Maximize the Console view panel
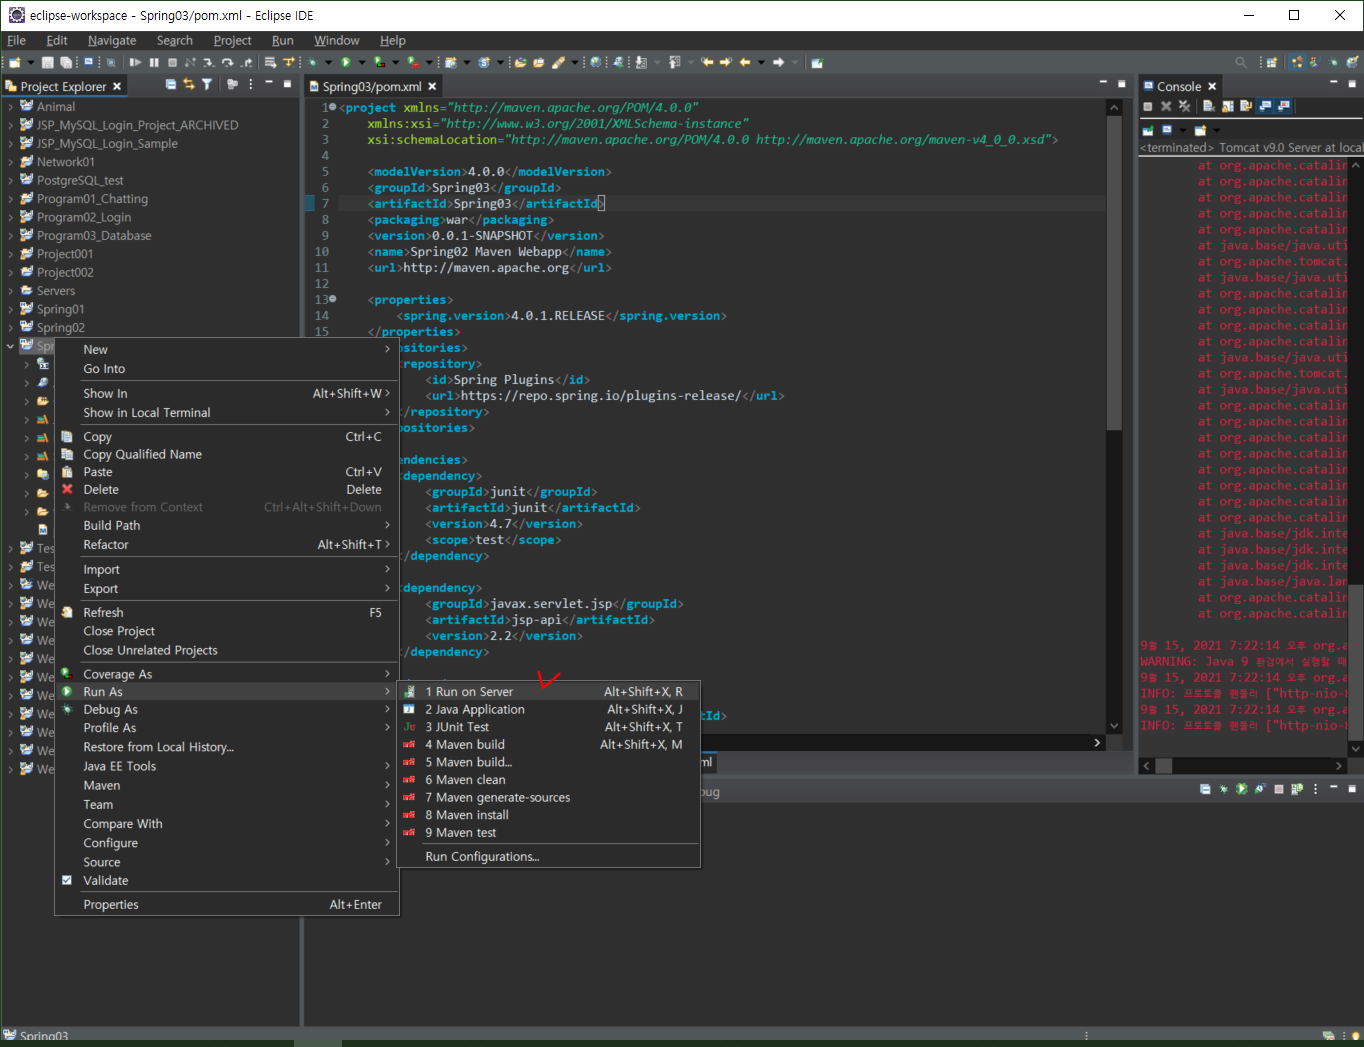Viewport: 1364px width, 1047px height. [x=1352, y=83]
